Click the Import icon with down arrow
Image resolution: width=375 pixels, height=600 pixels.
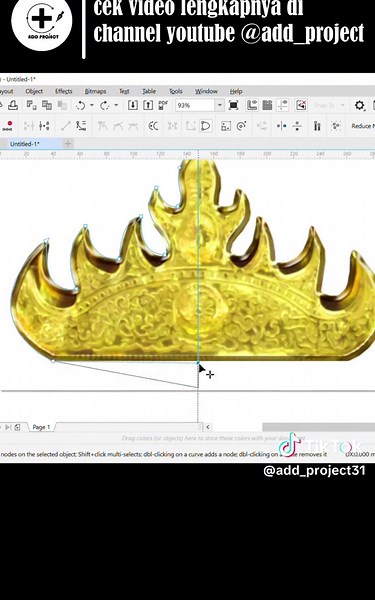(x=133, y=105)
